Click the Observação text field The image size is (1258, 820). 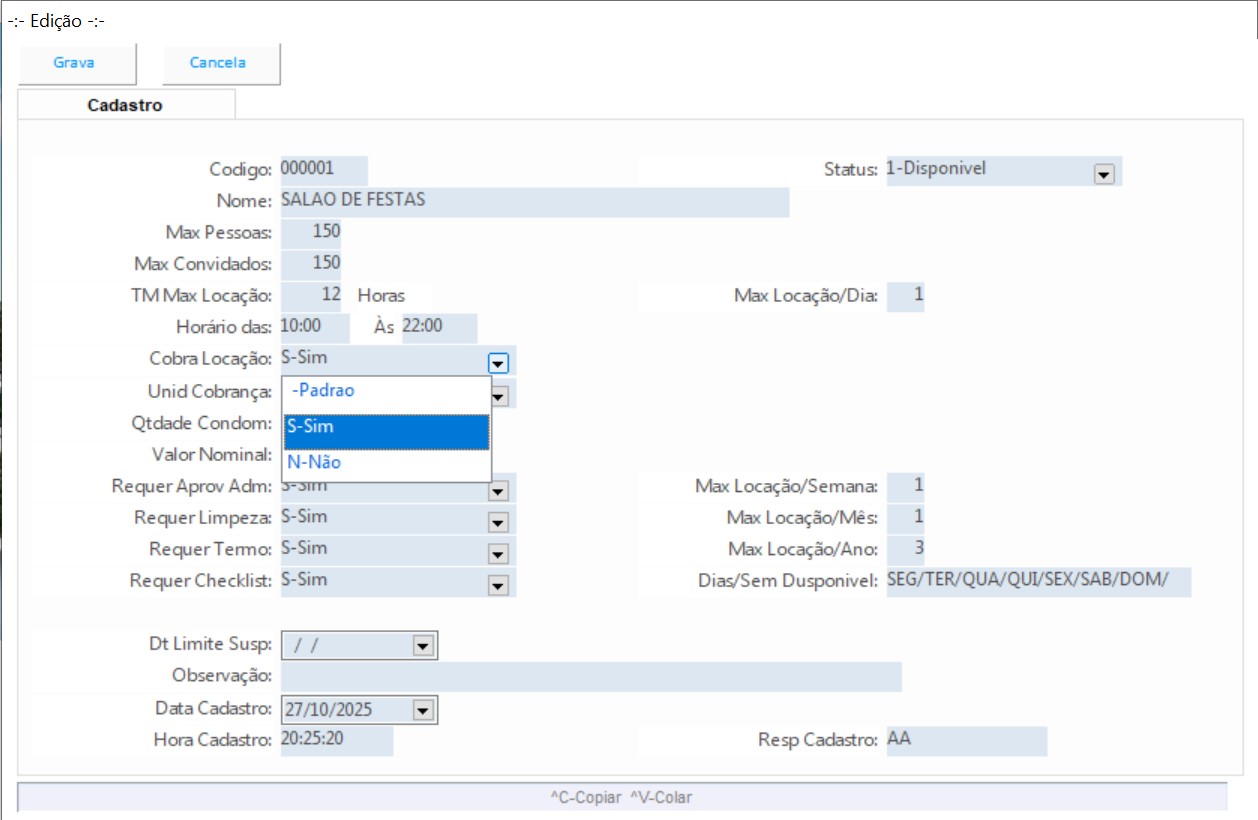(x=590, y=677)
